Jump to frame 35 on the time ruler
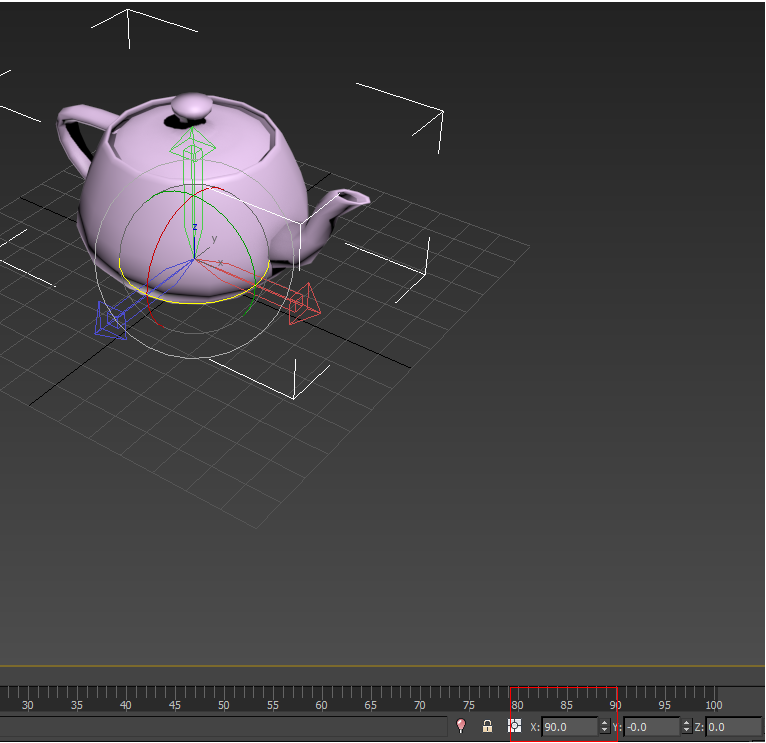This screenshot has height=743, width=766. tap(77, 705)
